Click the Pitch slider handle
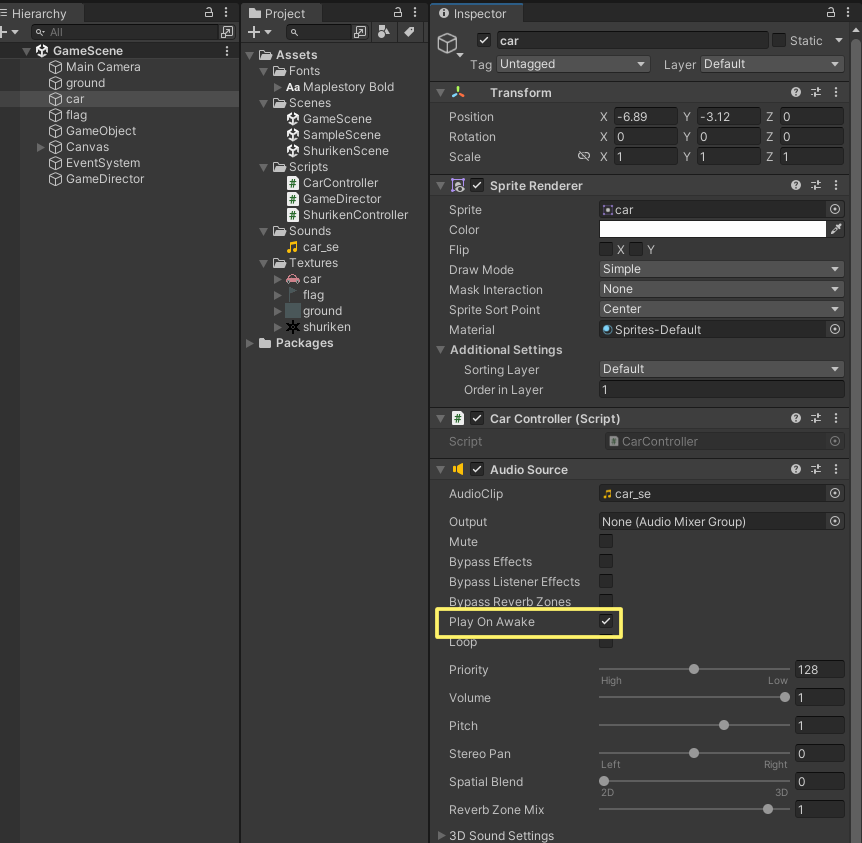Screen dimensions: 862x843 pos(724,725)
